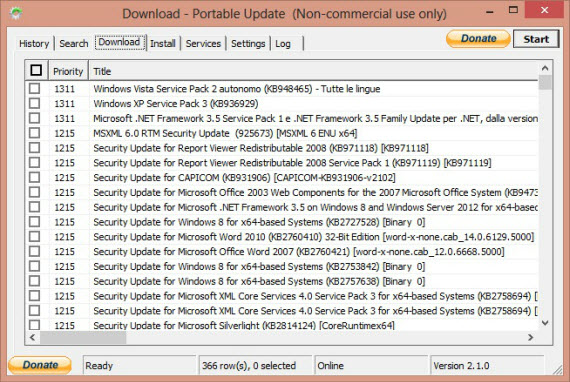Open the Settings tab
The height and width of the screenshot is (382, 570).
248,44
